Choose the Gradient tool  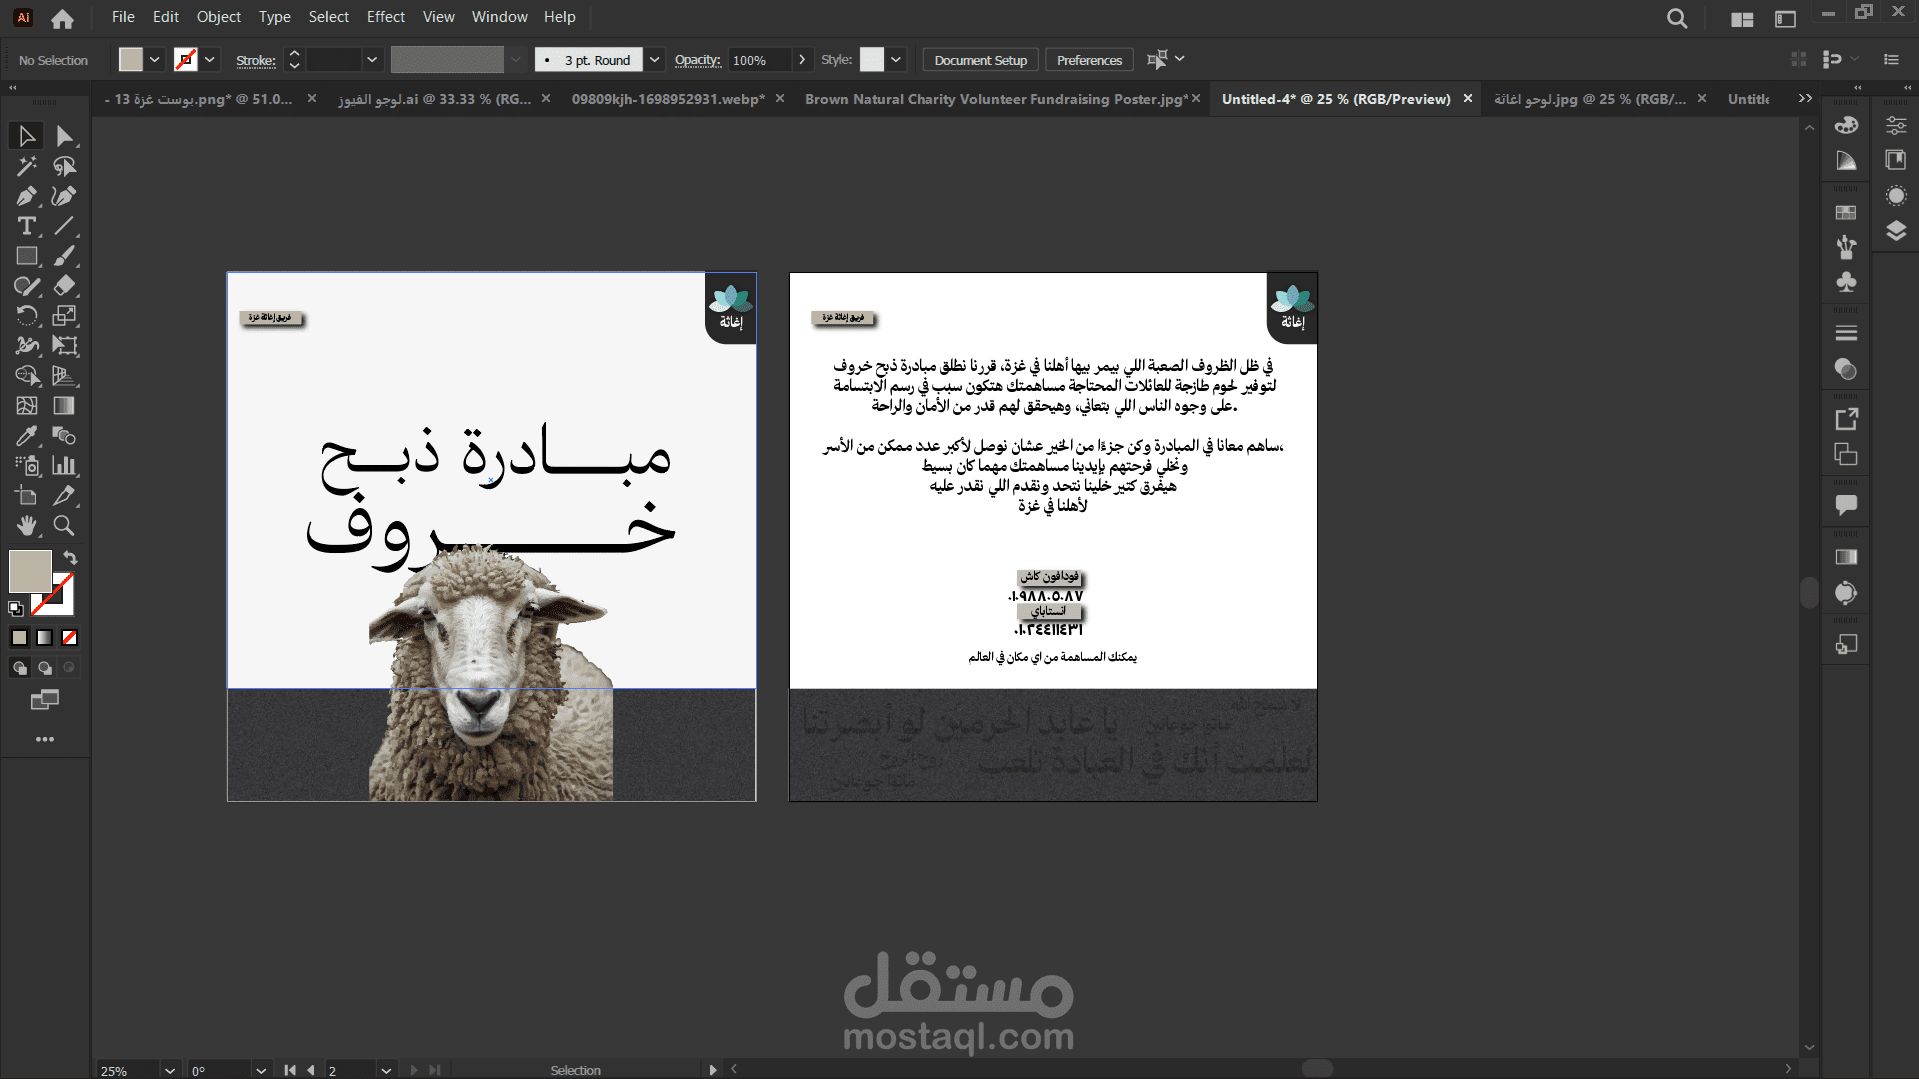(65, 406)
